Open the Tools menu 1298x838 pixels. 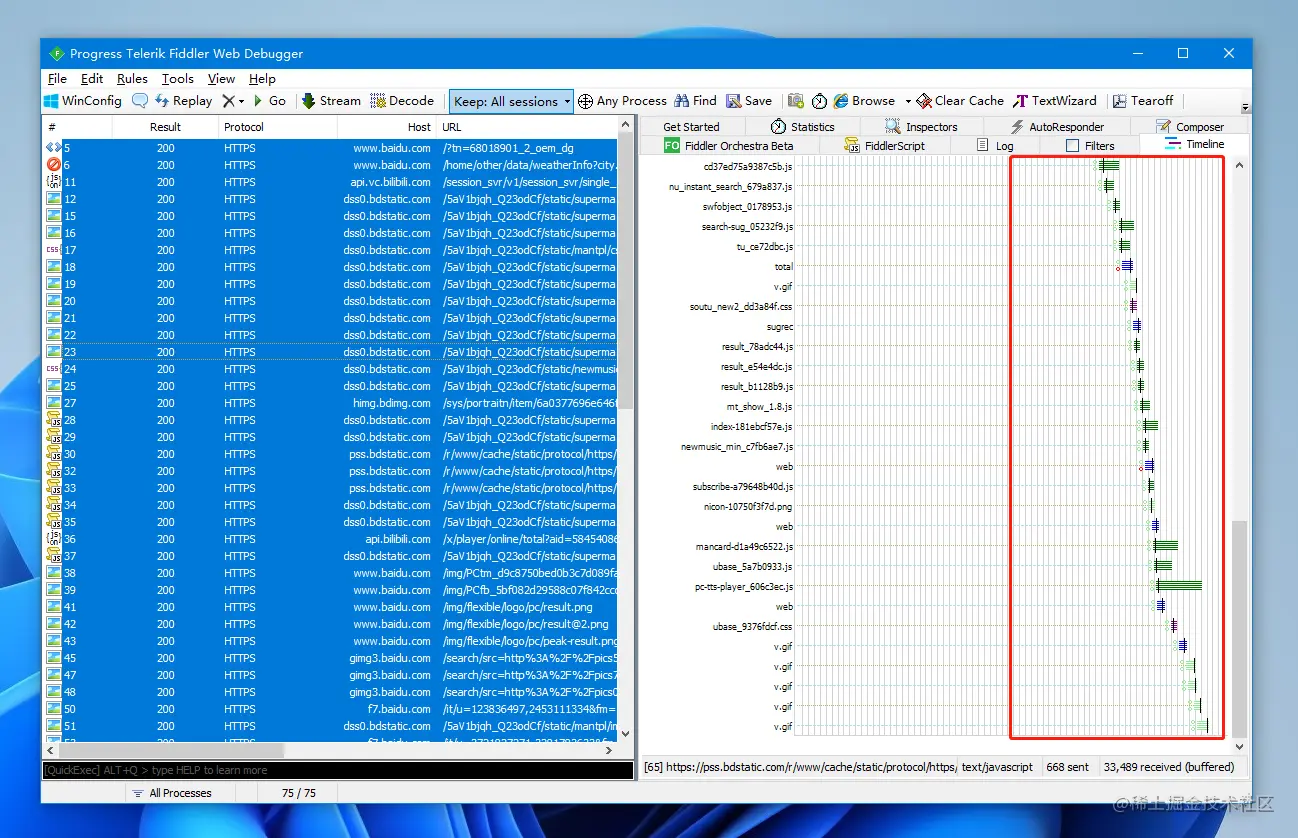click(177, 79)
